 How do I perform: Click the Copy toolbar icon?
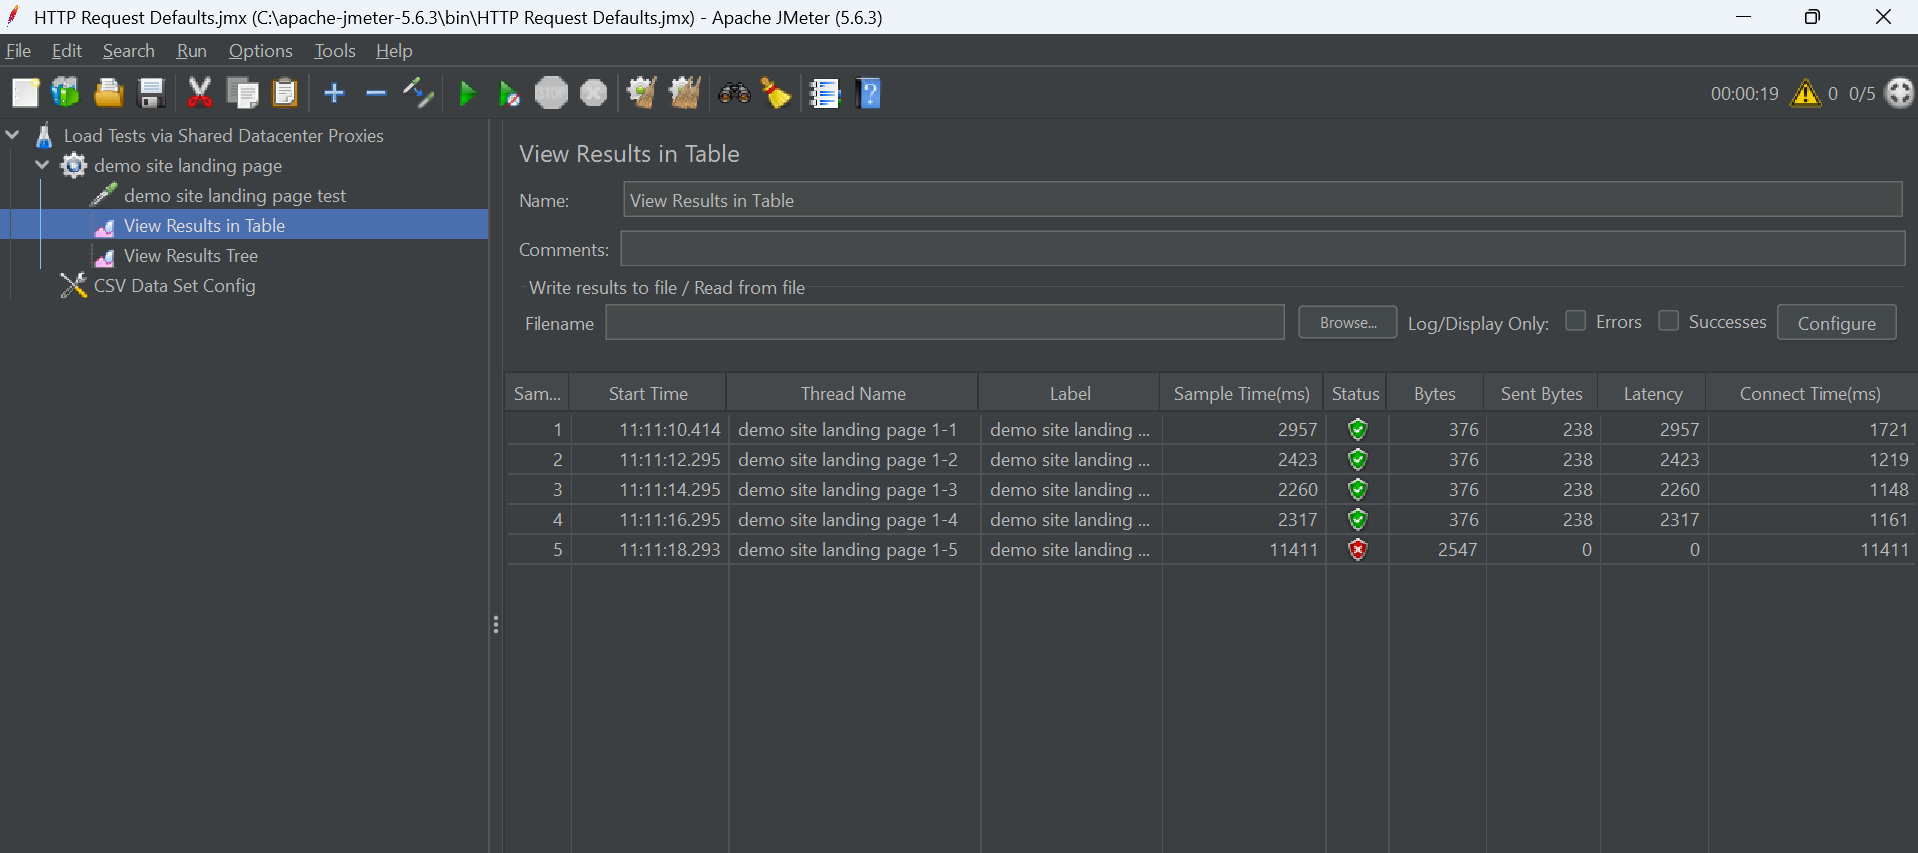tap(243, 93)
